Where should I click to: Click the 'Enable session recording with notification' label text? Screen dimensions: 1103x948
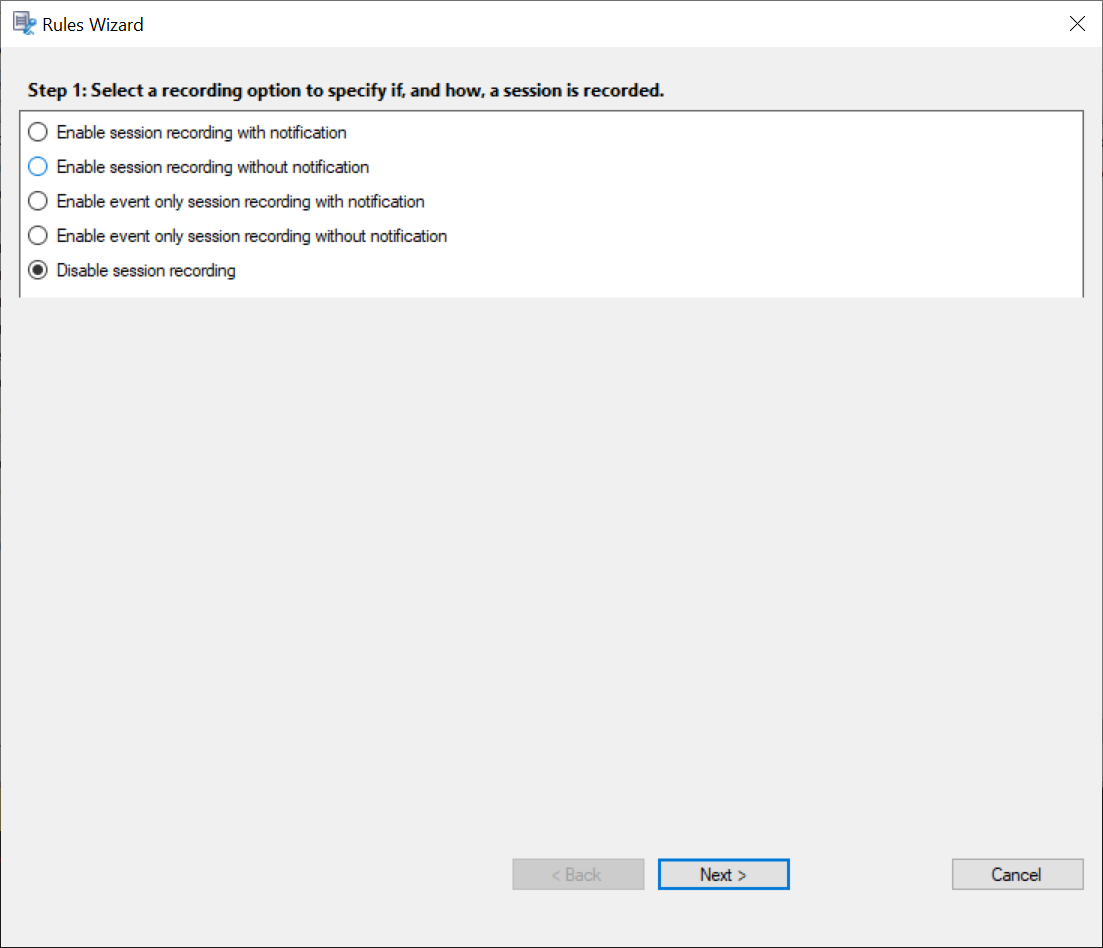pos(201,132)
